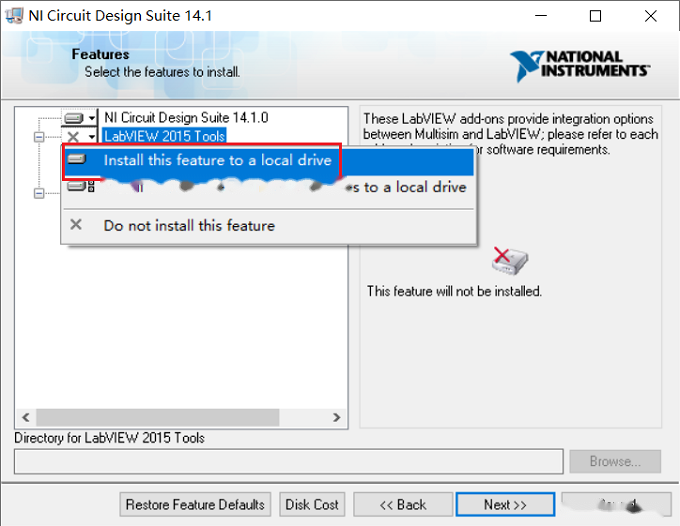Click the National Instruments logo

point(579,65)
